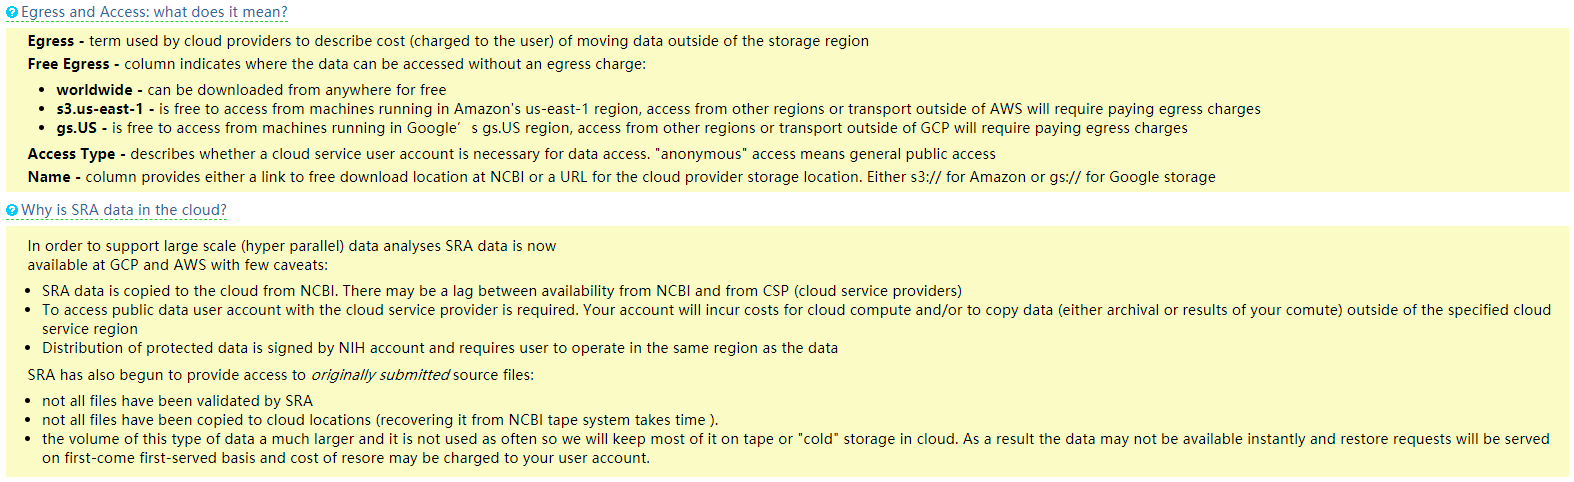Viewport: 1574px width, 482px height.
Task: Click the bold "Access Type -" term
Action: pos(77,154)
